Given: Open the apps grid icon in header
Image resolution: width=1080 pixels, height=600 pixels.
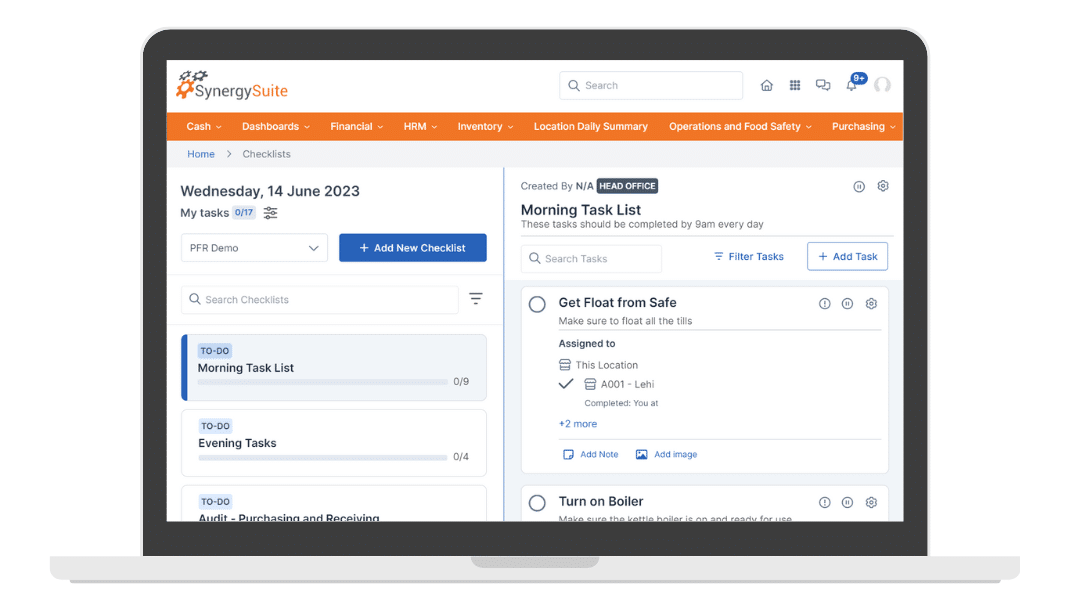Looking at the screenshot, I should (795, 85).
